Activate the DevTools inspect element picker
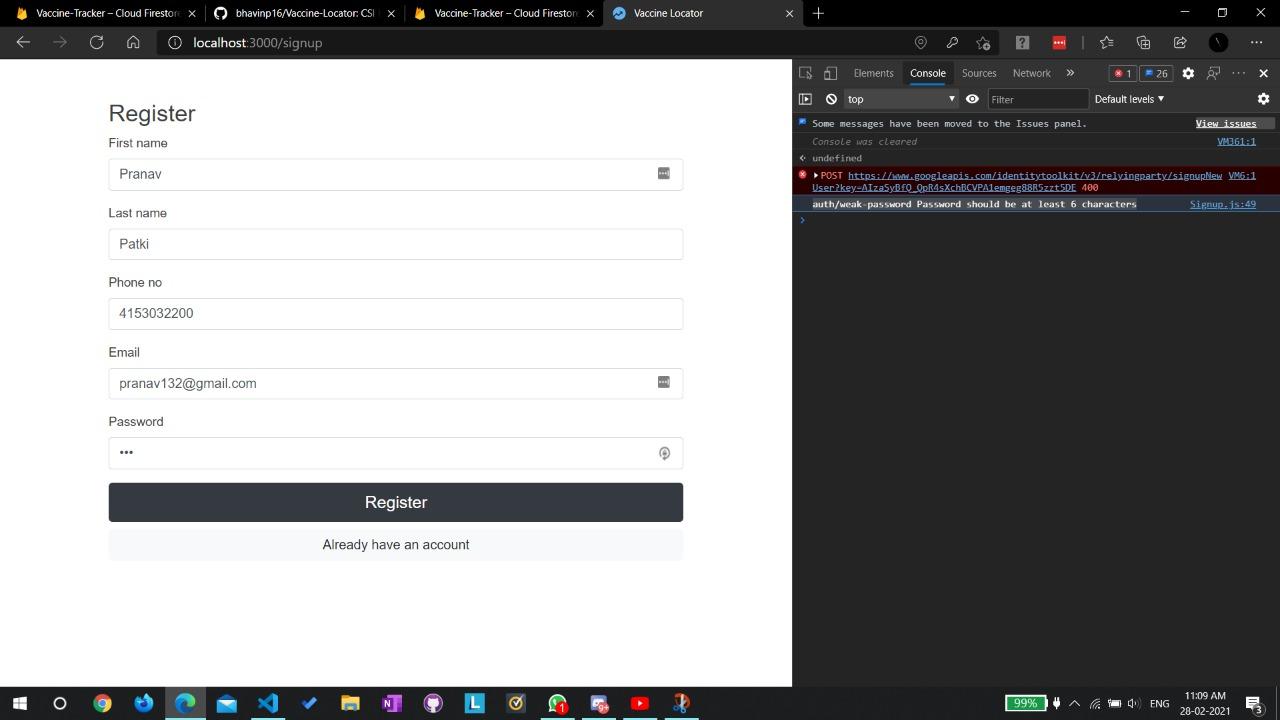 (x=806, y=73)
